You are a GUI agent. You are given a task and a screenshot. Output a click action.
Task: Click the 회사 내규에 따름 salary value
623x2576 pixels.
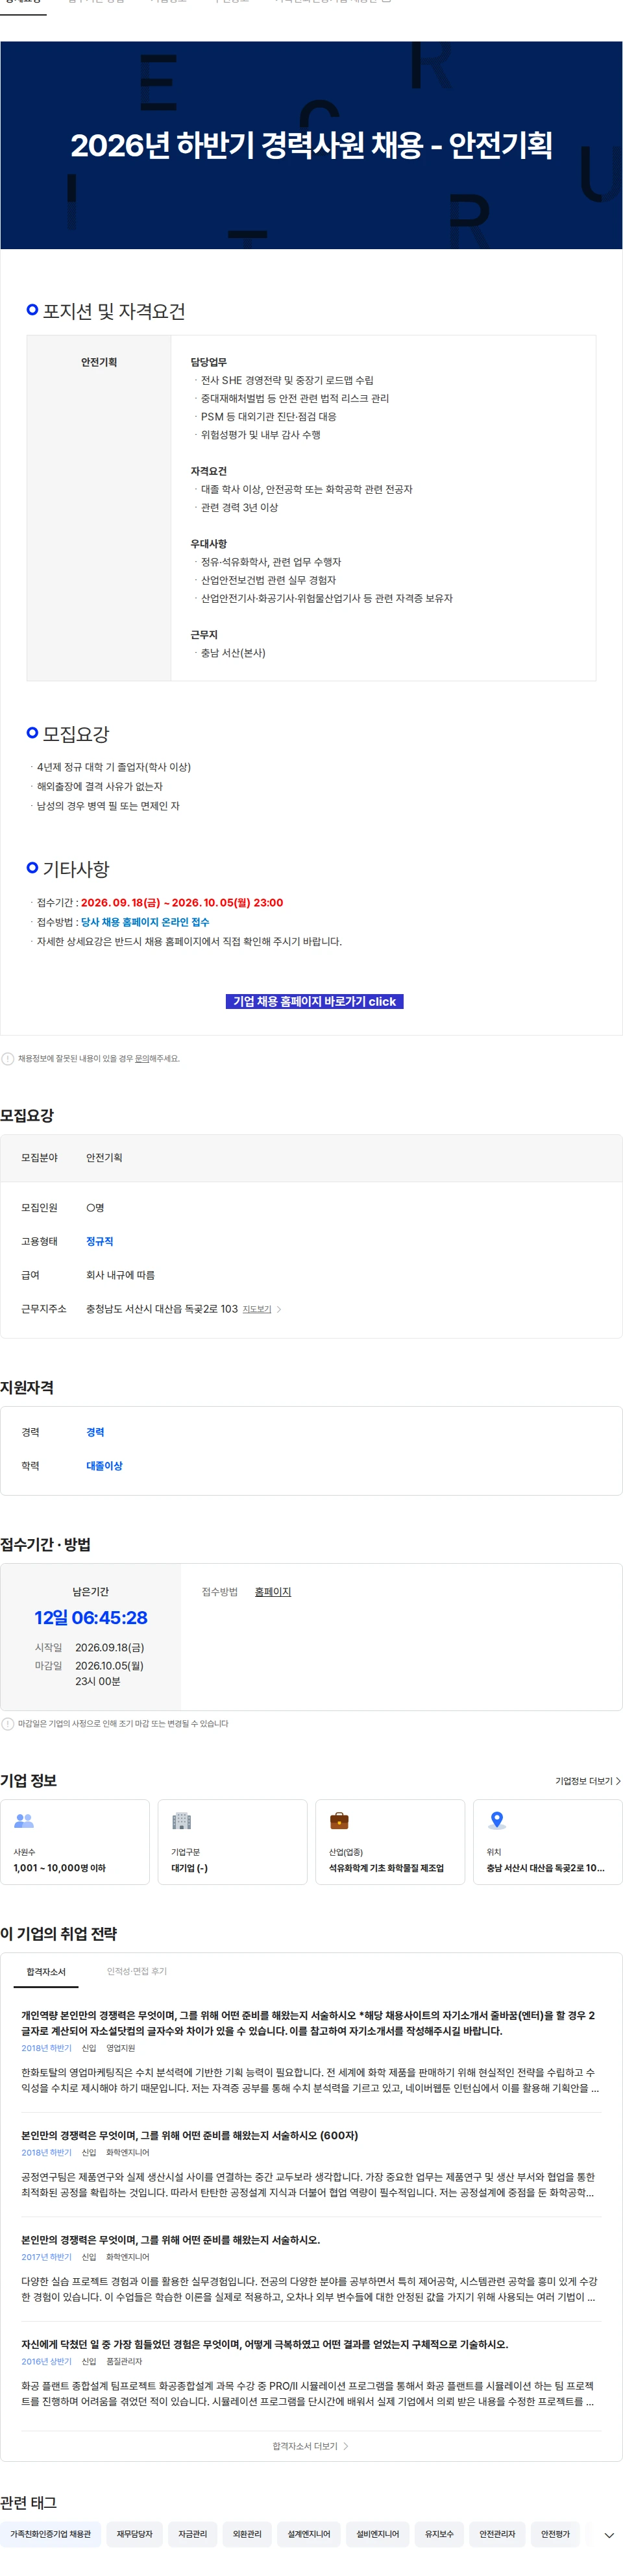coord(120,1275)
